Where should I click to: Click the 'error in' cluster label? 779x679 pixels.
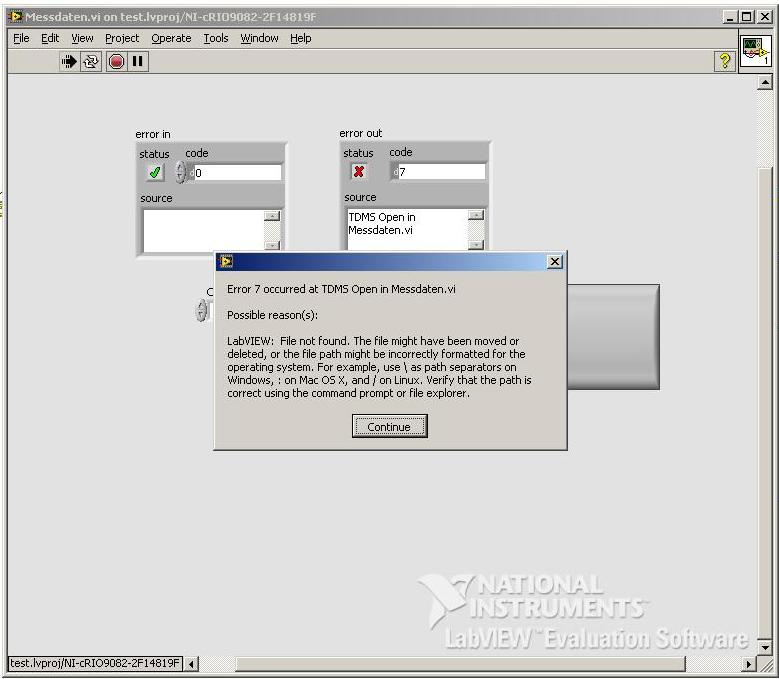pyautogui.click(x=153, y=134)
